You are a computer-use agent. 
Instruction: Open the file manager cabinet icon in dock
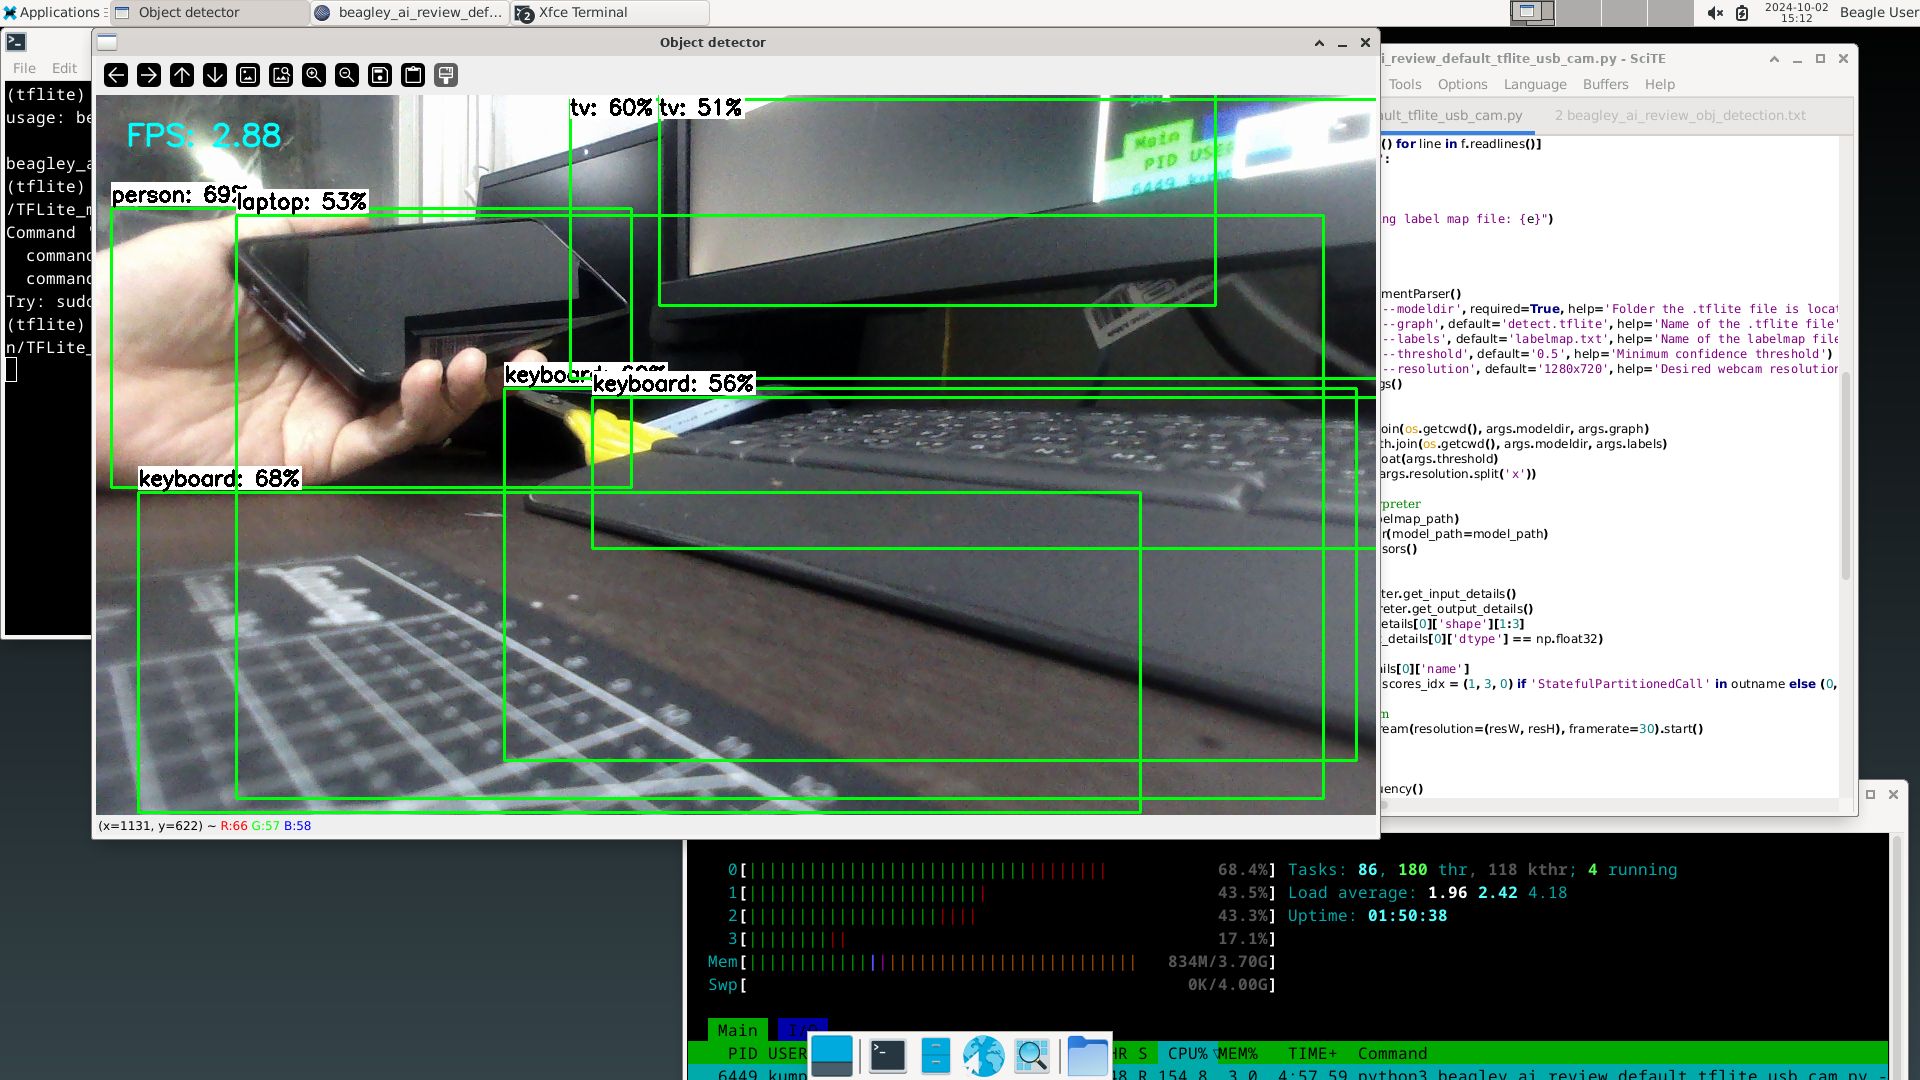pos(936,1056)
